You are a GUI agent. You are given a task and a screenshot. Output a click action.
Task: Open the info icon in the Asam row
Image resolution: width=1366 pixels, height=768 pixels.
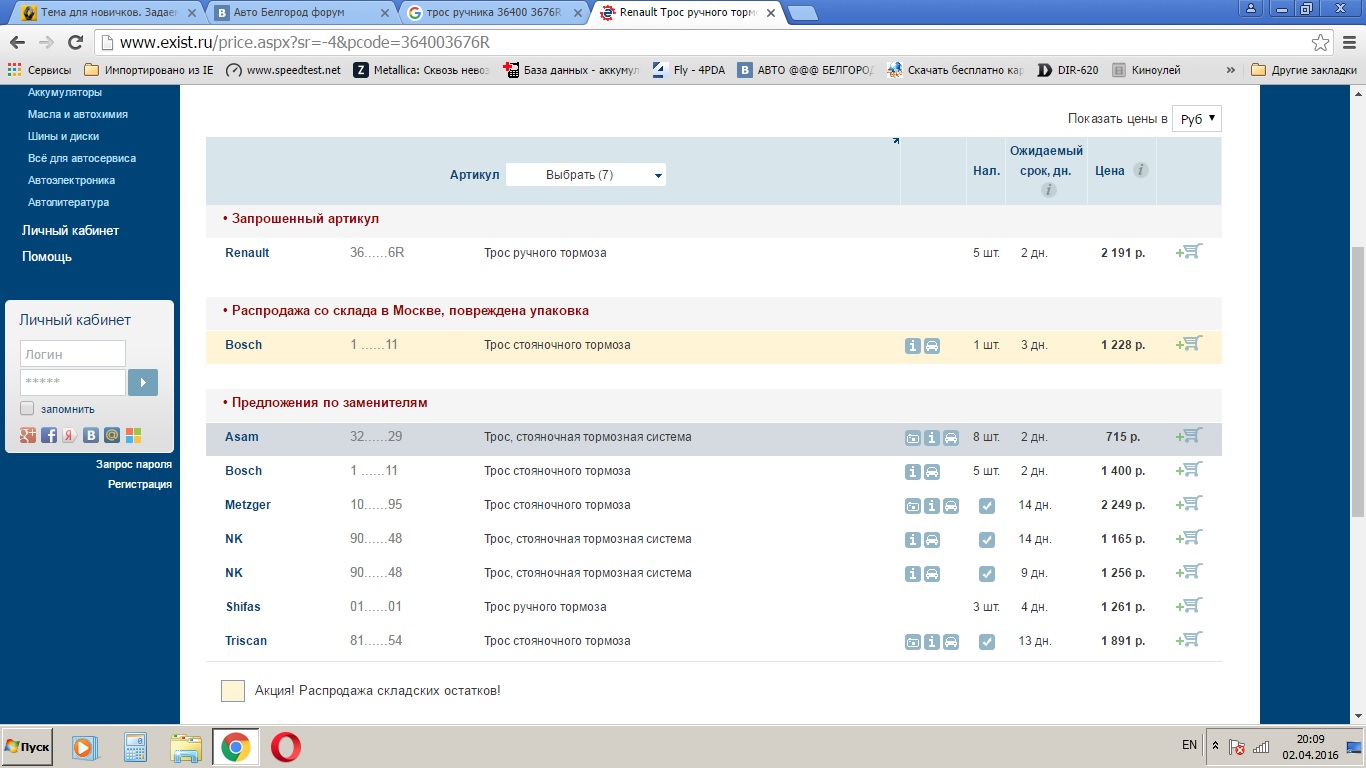932,438
